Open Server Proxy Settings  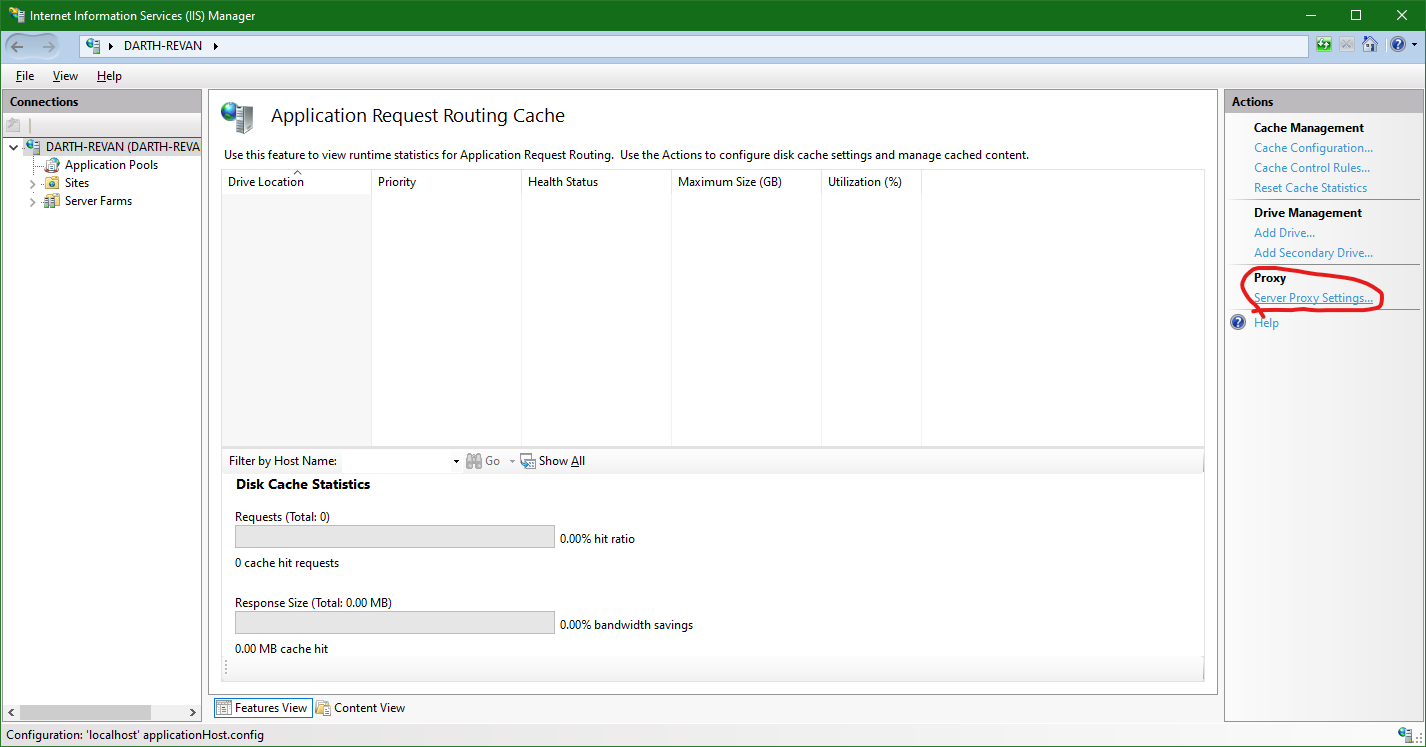coord(1314,298)
